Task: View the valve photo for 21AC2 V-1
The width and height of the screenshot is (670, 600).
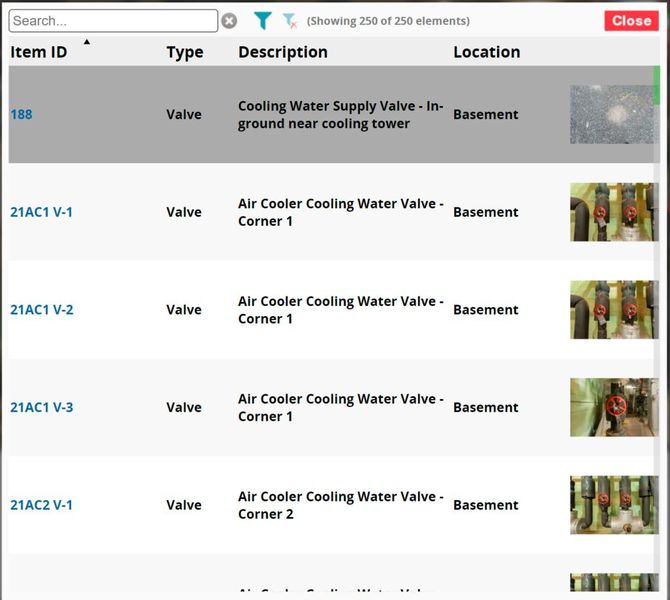Action: pyautogui.click(x=612, y=505)
